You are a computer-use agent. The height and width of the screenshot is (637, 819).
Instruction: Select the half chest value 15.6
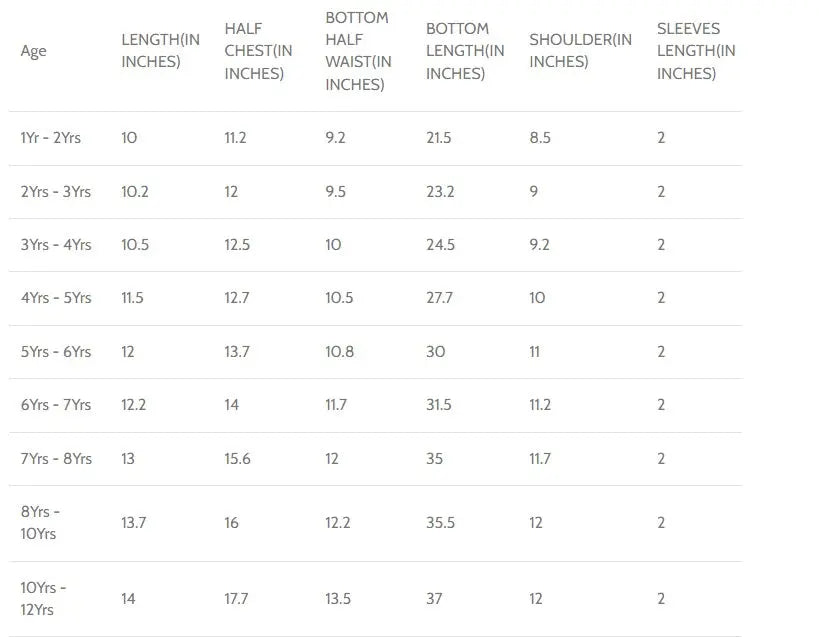pos(237,458)
